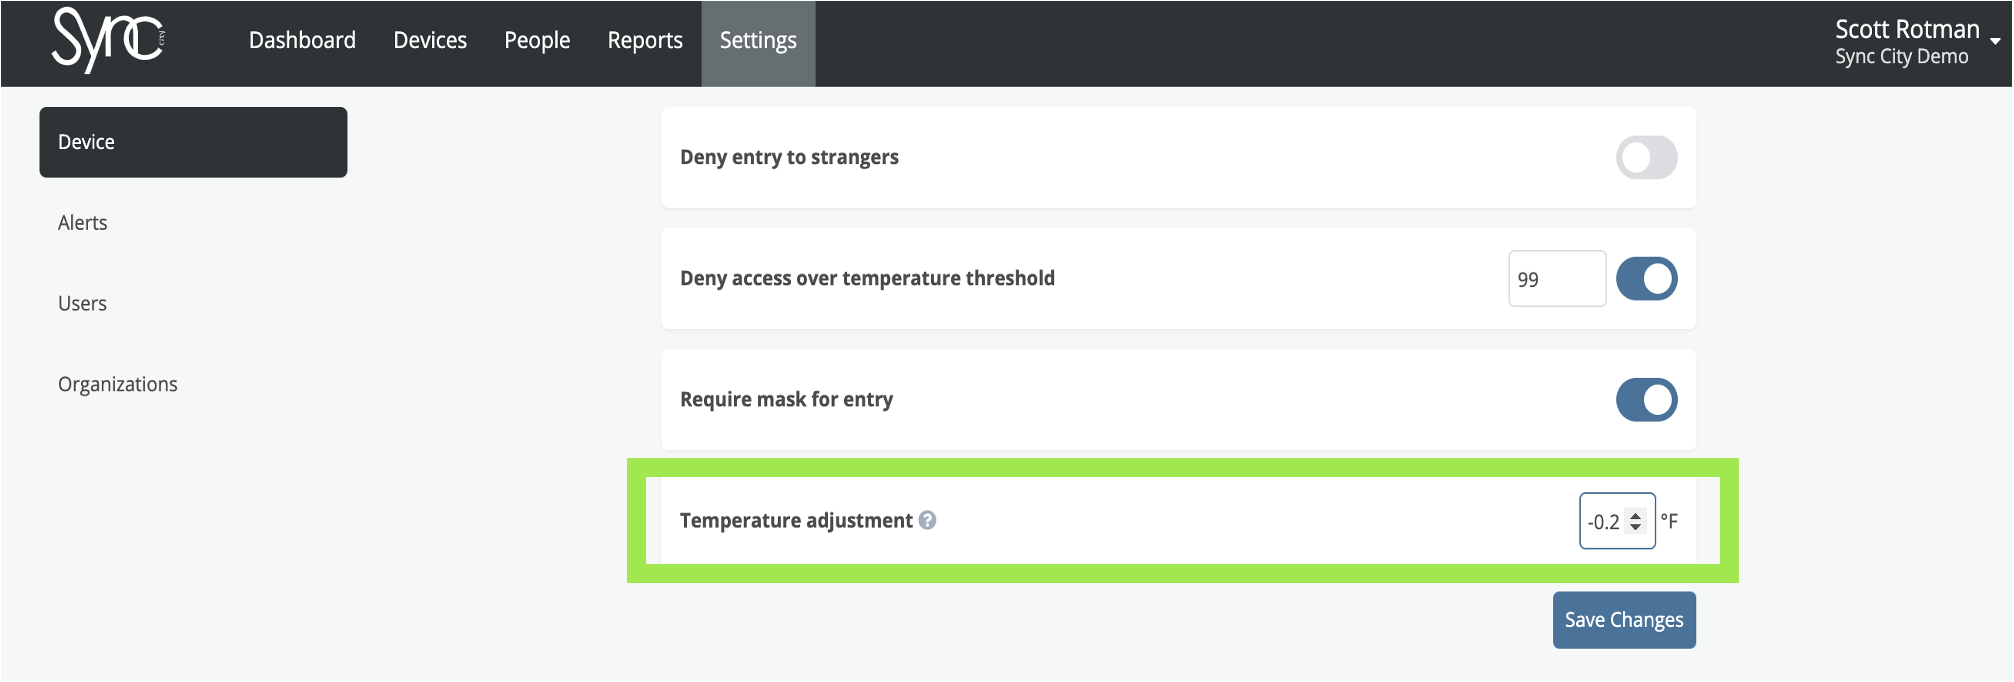Turn off Require mask for entry

[1646, 399]
